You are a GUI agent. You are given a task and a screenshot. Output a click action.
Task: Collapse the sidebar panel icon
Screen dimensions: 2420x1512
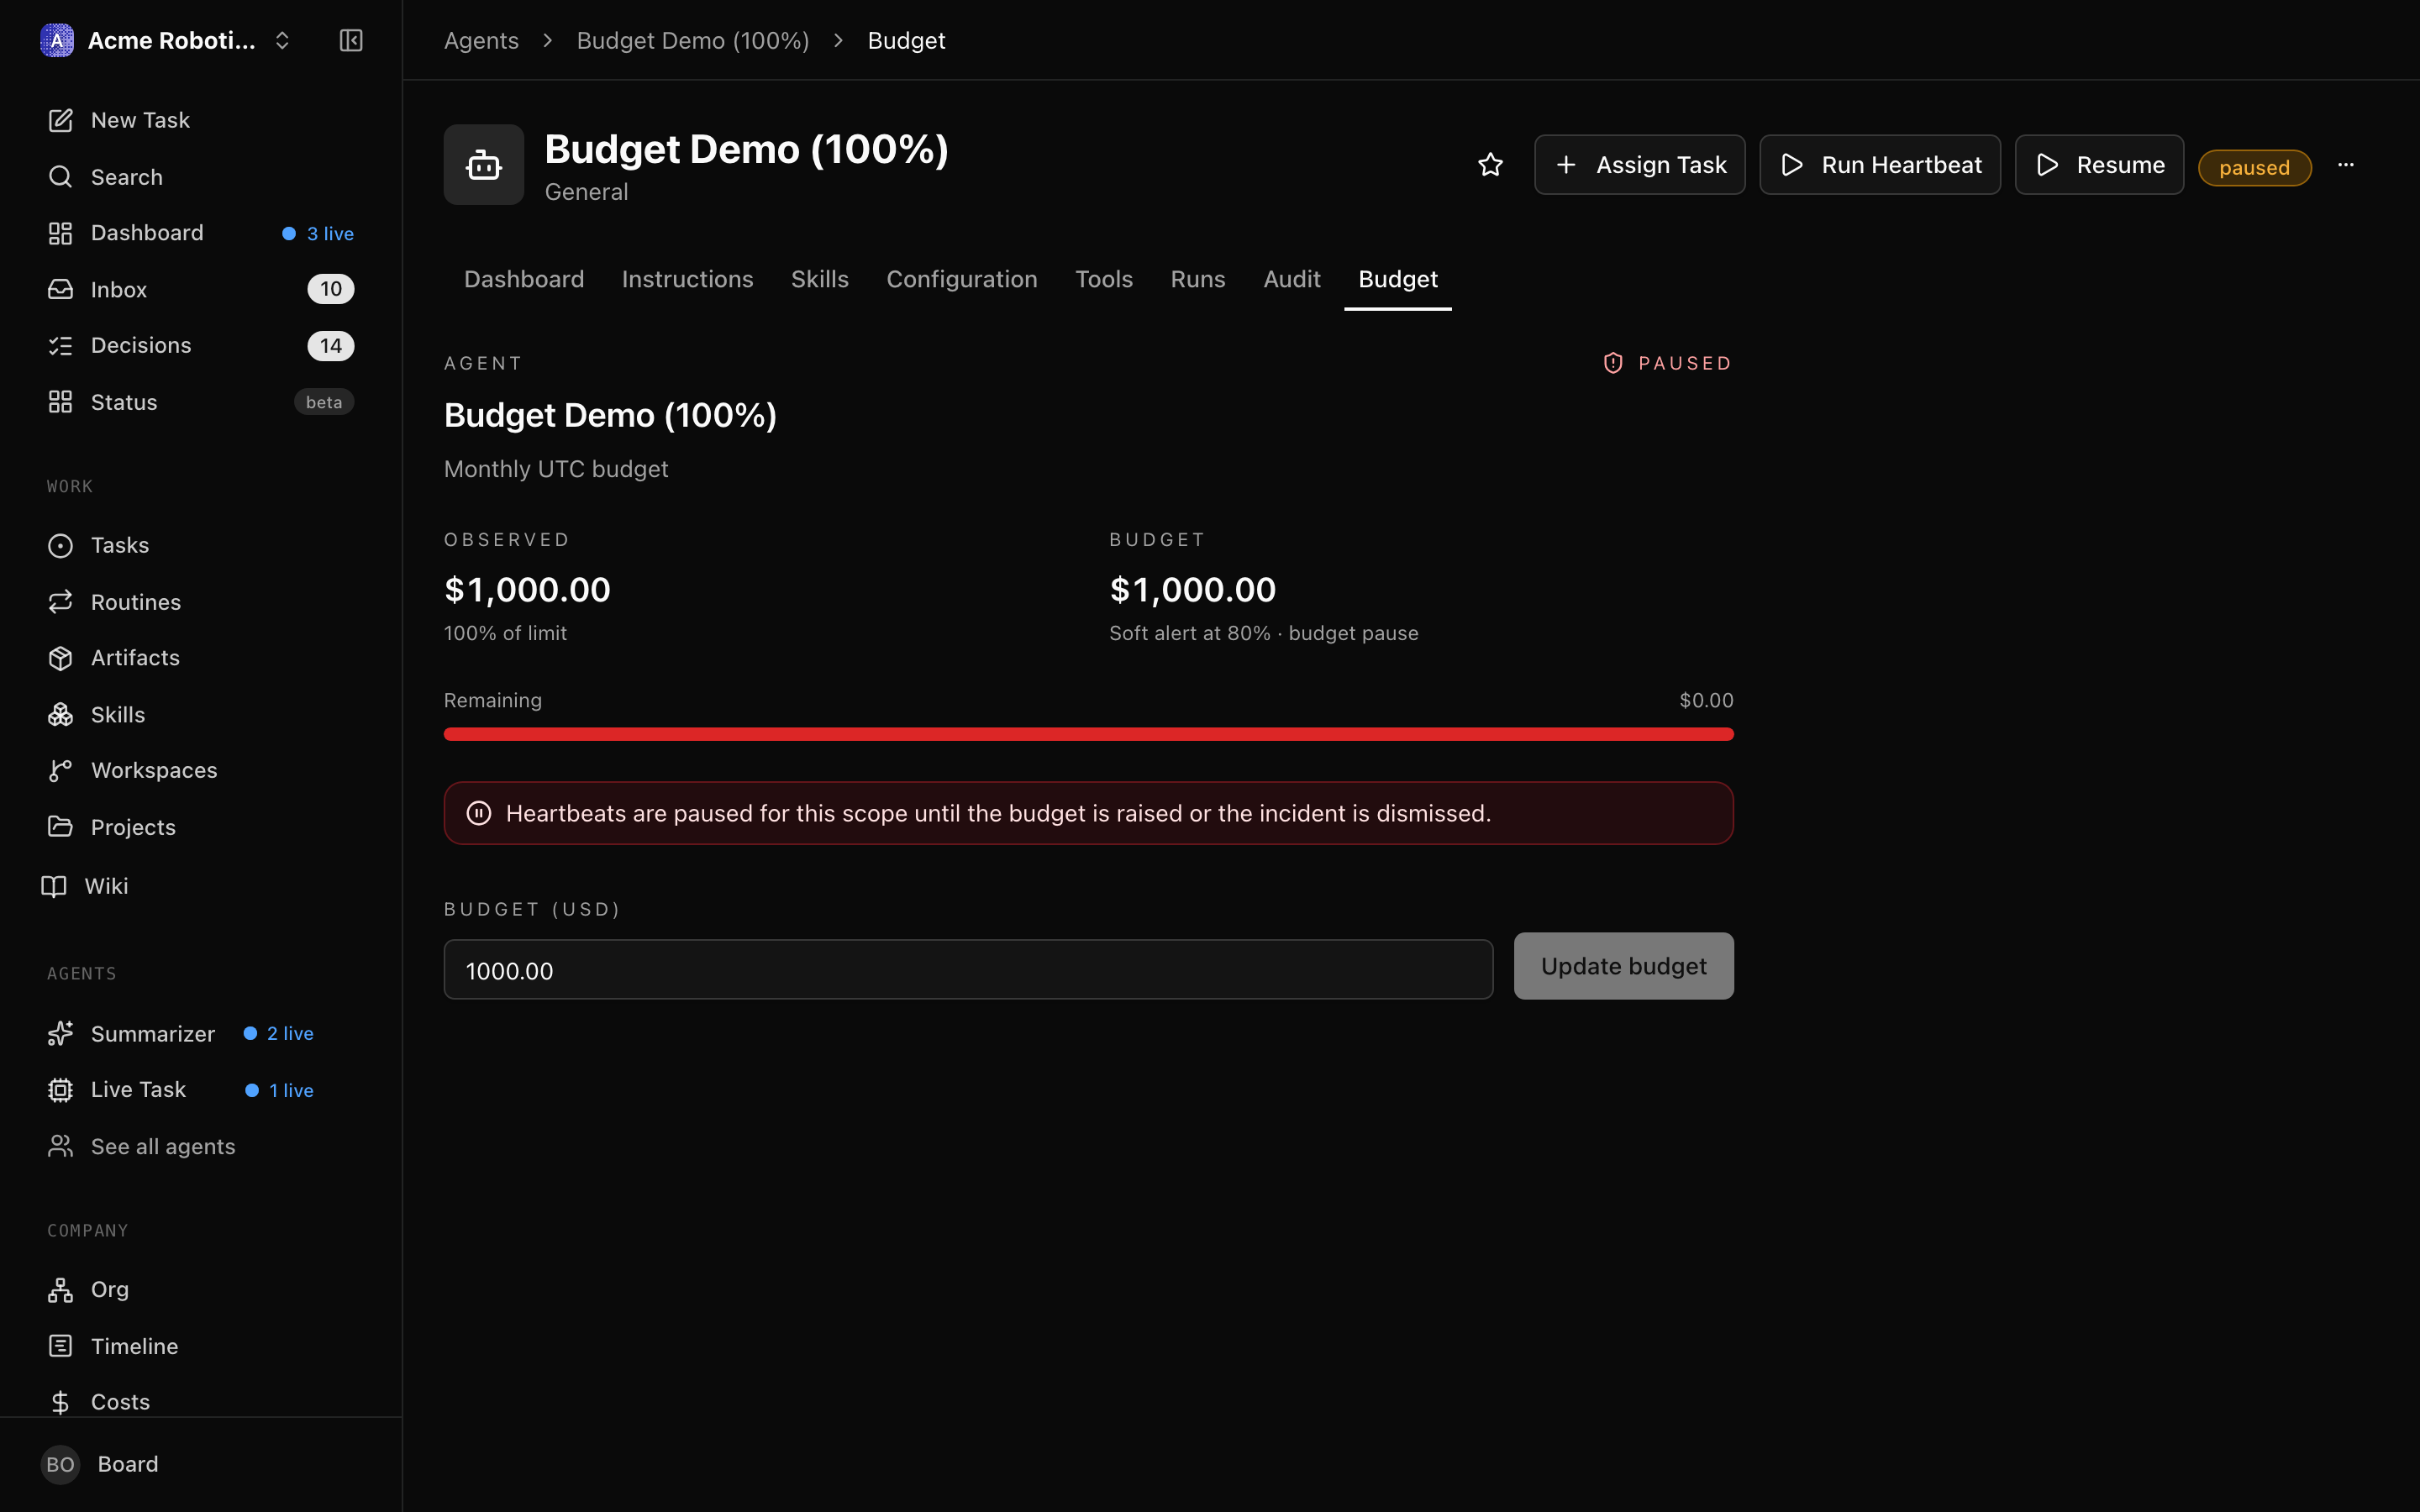click(351, 40)
